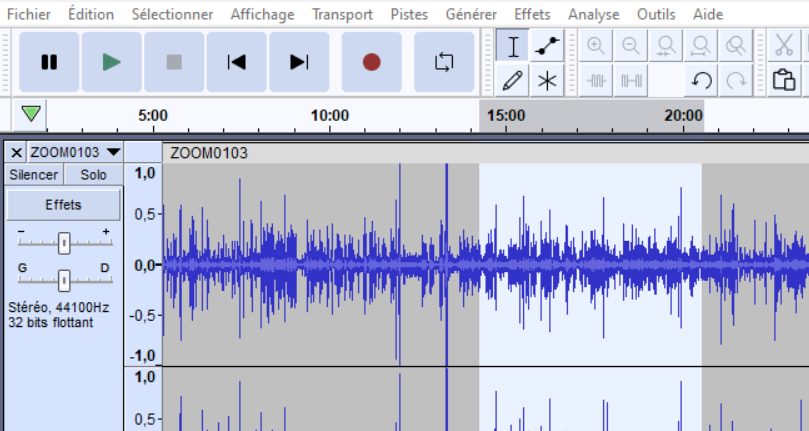The image size is (809, 431).
Task: Click the 20:00 mark on the timeline ruler
Action: click(x=683, y=115)
